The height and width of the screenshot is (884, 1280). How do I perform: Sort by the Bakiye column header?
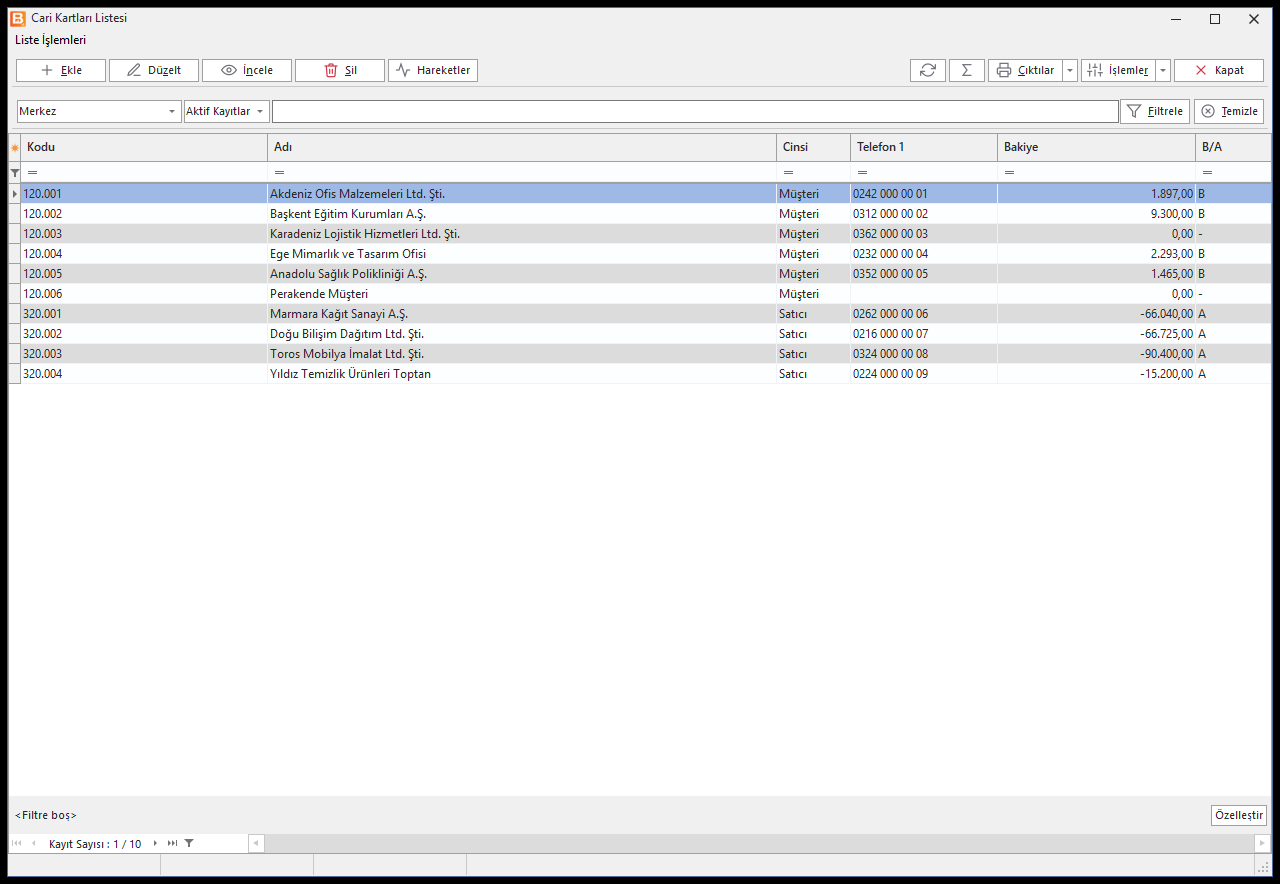1096,148
